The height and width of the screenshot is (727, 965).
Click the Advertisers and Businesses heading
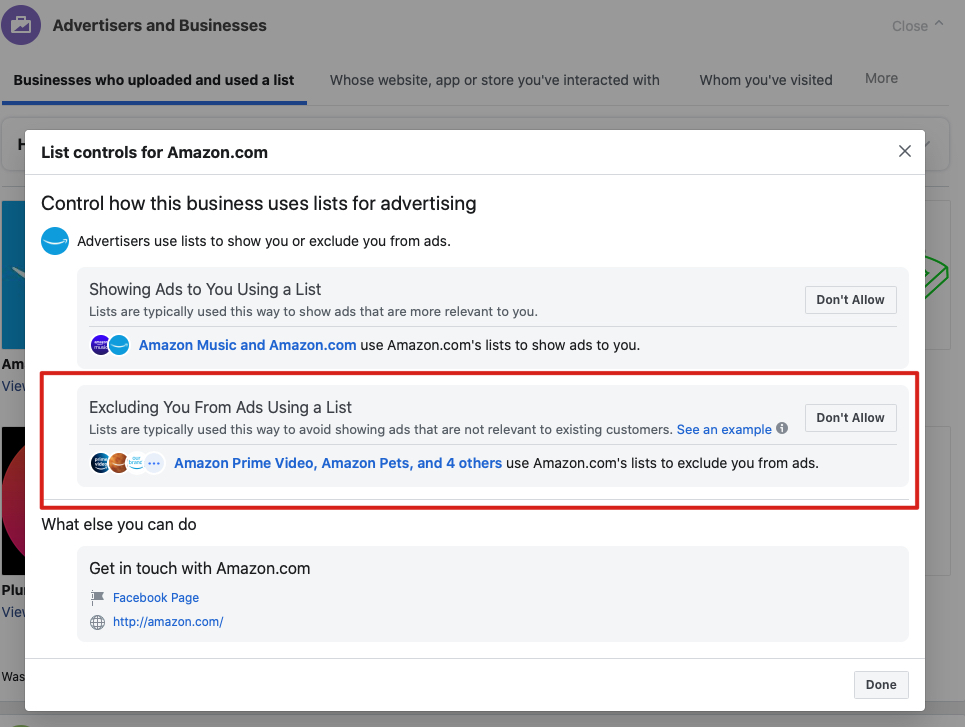coord(159,25)
